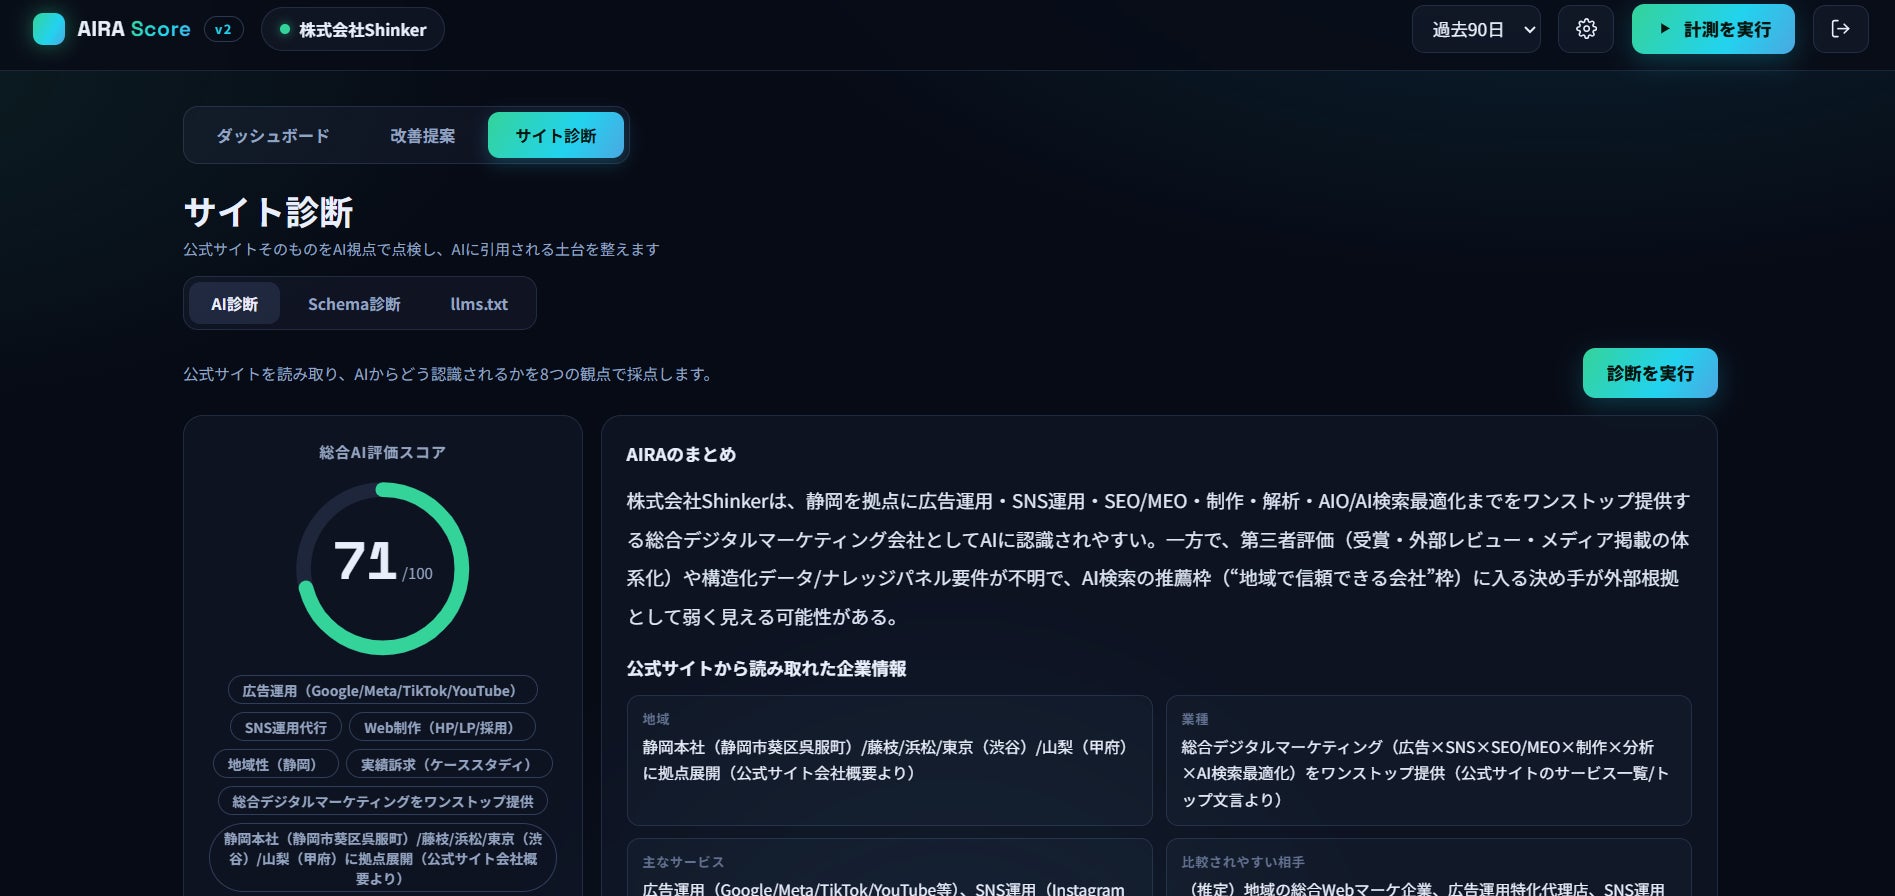Click the 計測を実行 button
The width and height of the screenshot is (1895, 896).
coord(1713,29)
